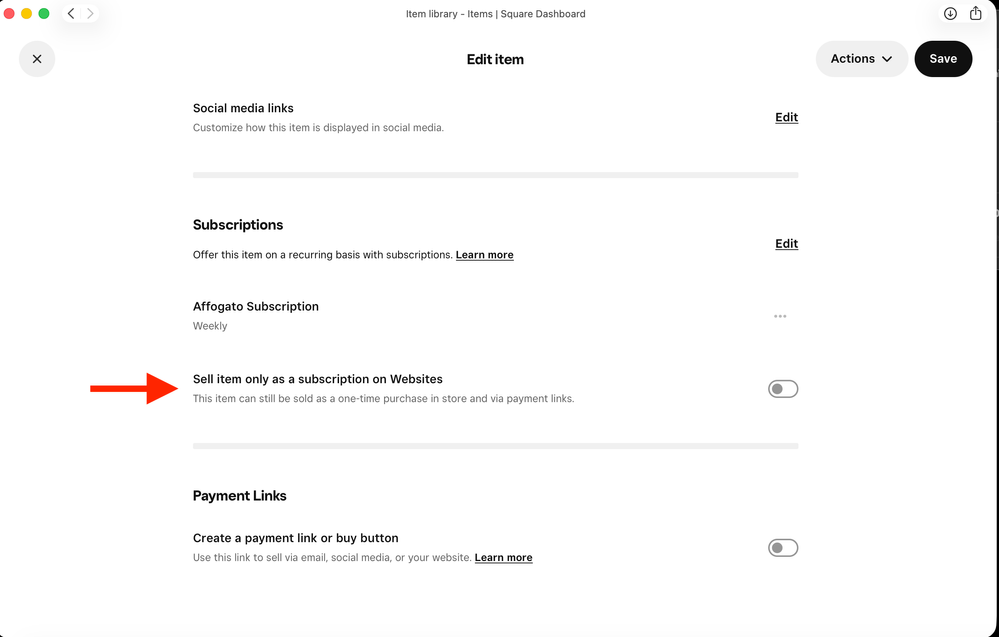Click the browser forward arrow
The width and height of the screenshot is (999, 637).
pos(90,13)
